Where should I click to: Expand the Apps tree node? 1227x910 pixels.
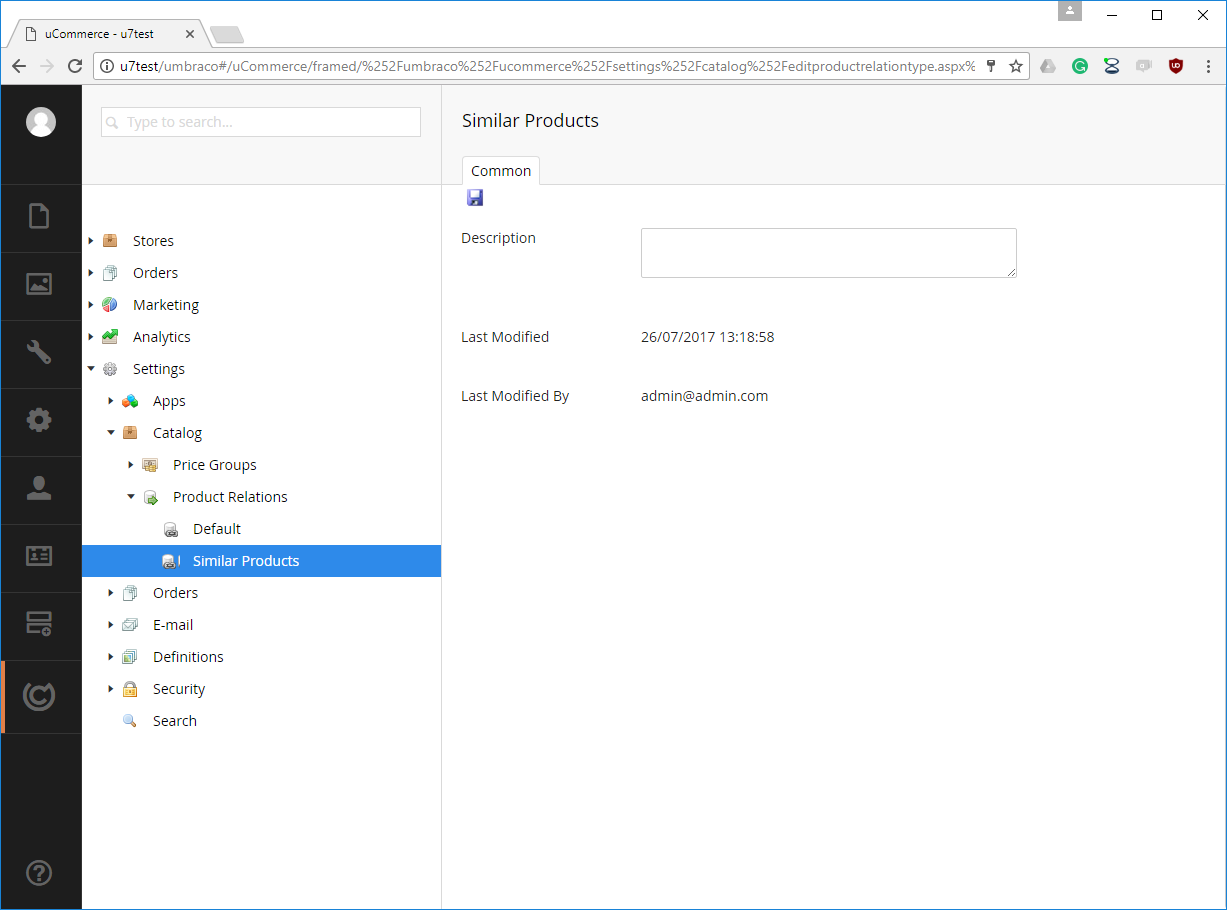(x=111, y=401)
